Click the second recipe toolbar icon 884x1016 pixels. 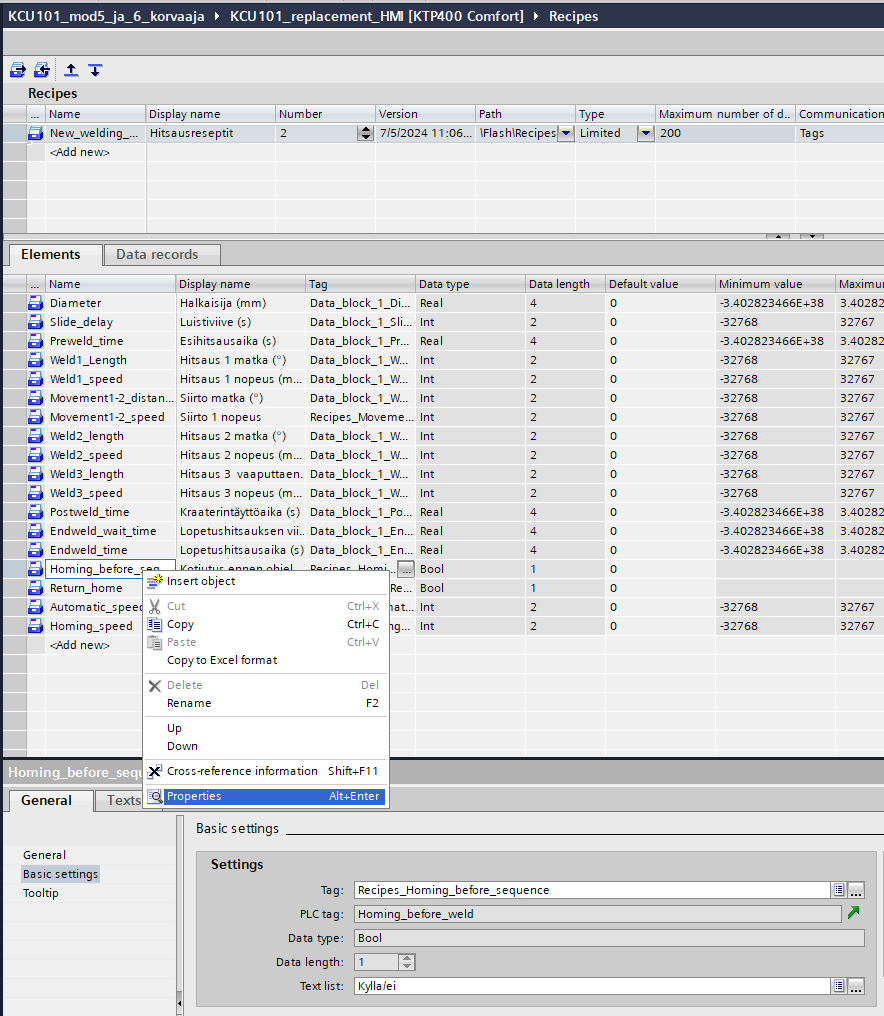pos(41,70)
